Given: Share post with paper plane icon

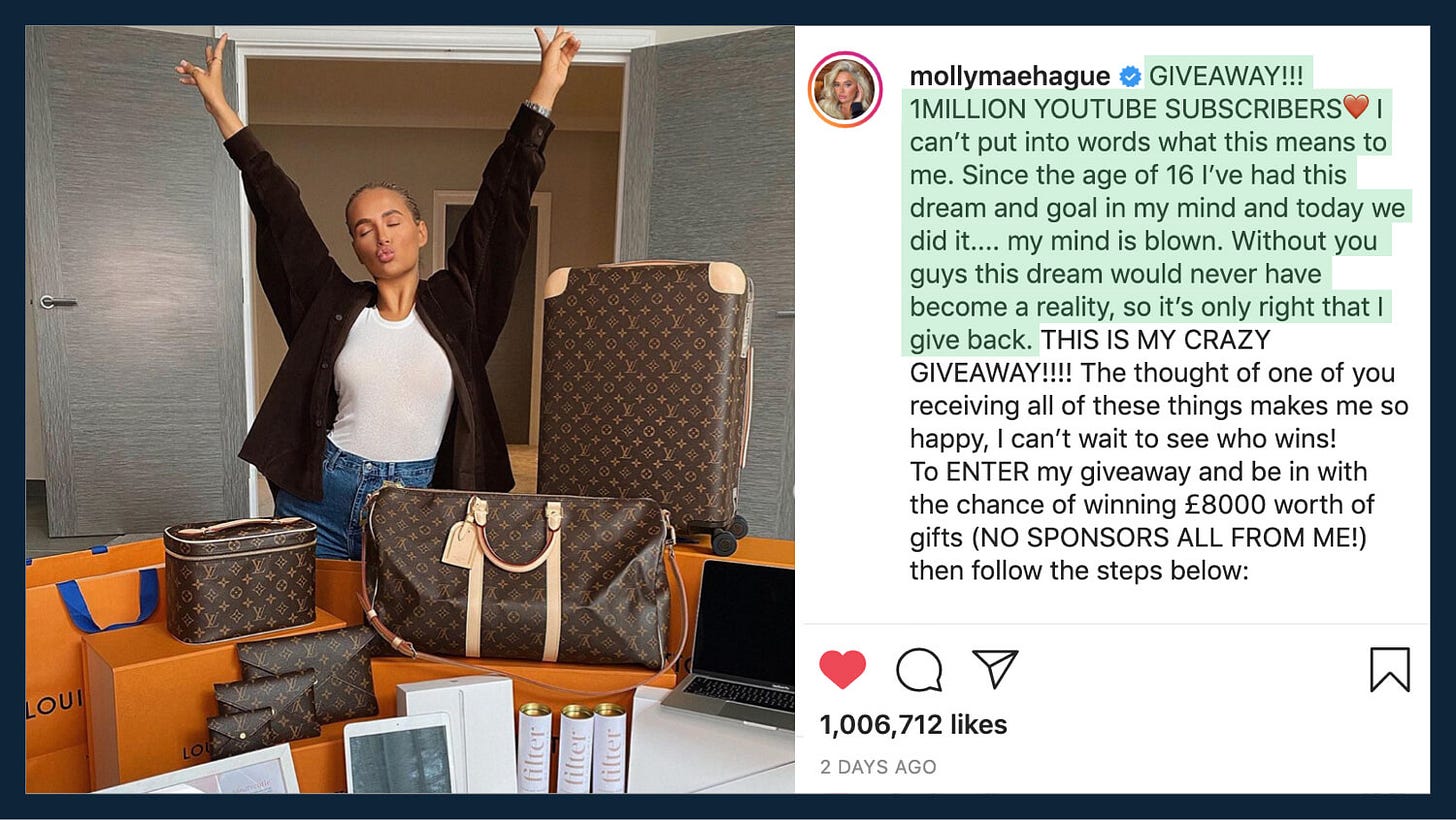Looking at the screenshot, I should point(995,668).
